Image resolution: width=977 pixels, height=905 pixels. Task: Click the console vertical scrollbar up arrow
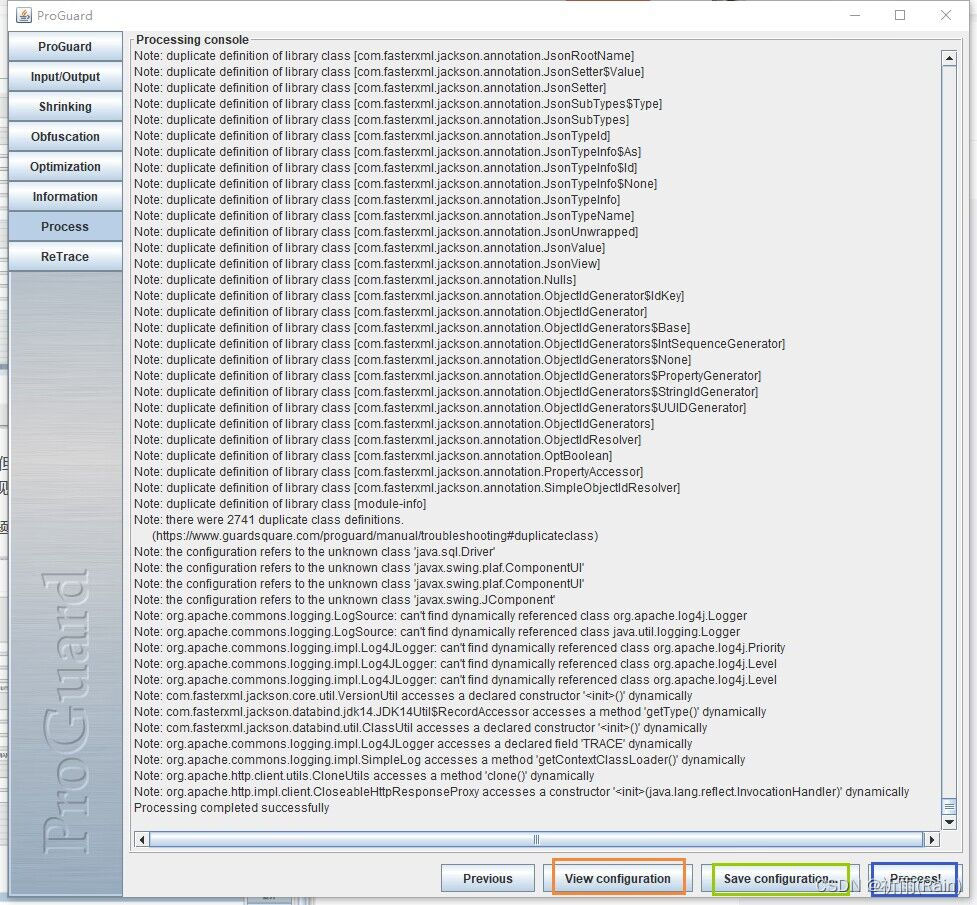coord(949,59)
